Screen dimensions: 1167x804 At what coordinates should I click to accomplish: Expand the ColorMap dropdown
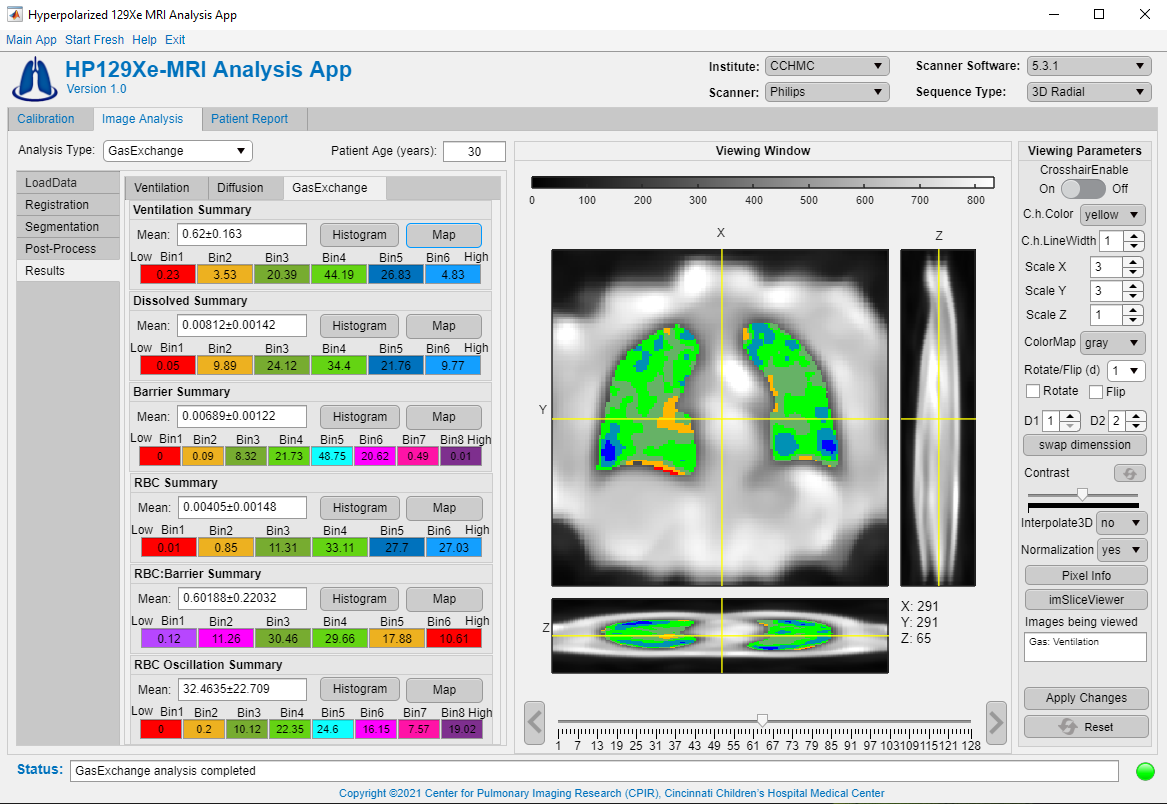click(x=1113, y=343)
